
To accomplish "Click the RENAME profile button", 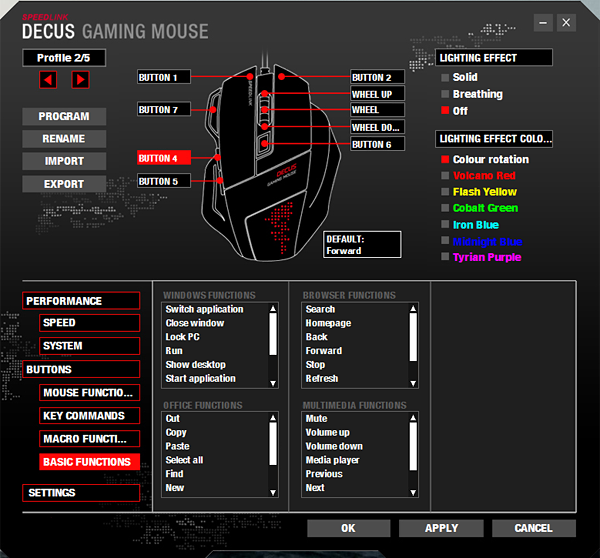I will coord(64,139).
